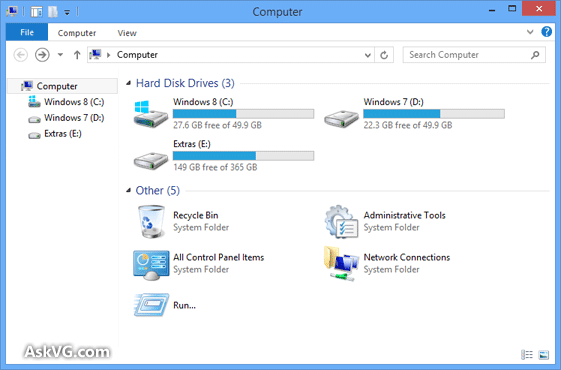The image size is (561, 370).
Task: Open recent locations dropdown arrow
Action: (x=60, y=55)
